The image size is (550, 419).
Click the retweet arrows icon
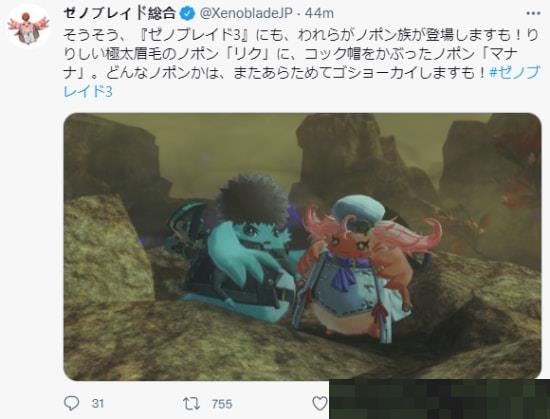click(192, 404)
